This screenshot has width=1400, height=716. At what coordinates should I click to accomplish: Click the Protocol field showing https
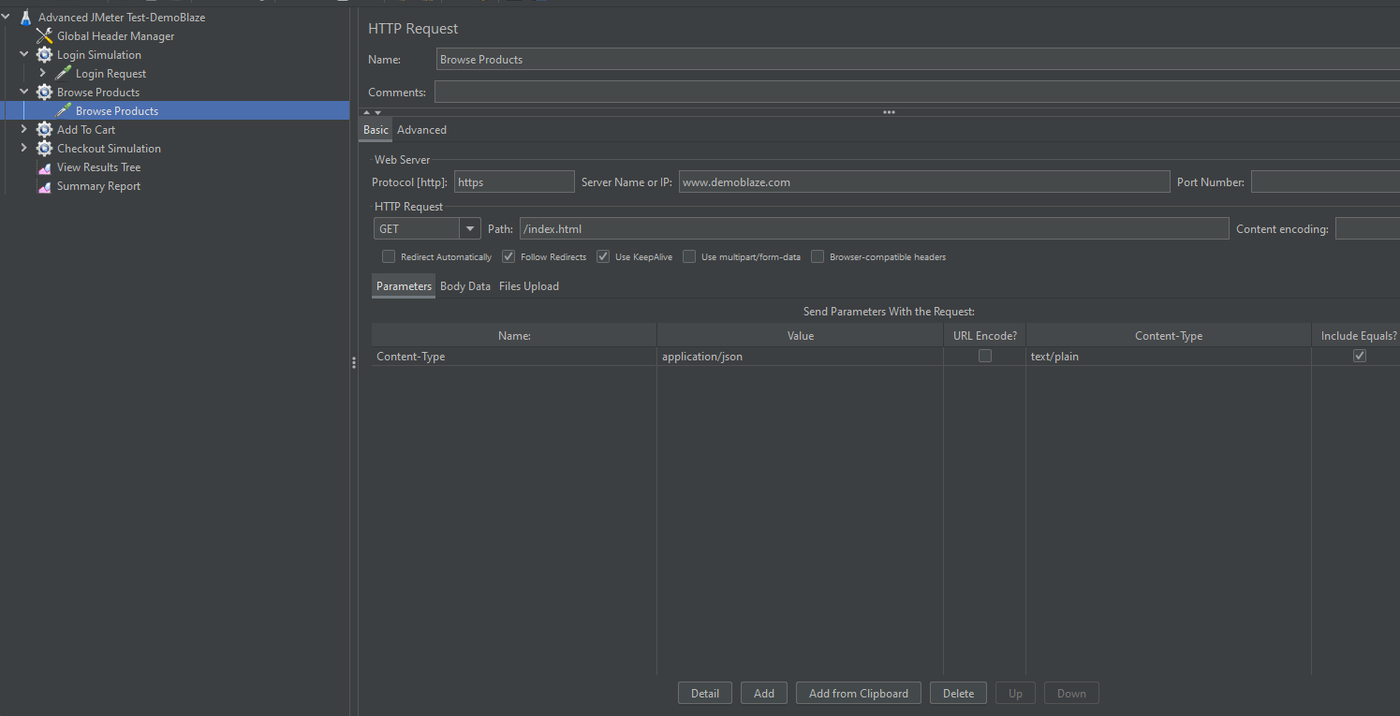(514, 182)
